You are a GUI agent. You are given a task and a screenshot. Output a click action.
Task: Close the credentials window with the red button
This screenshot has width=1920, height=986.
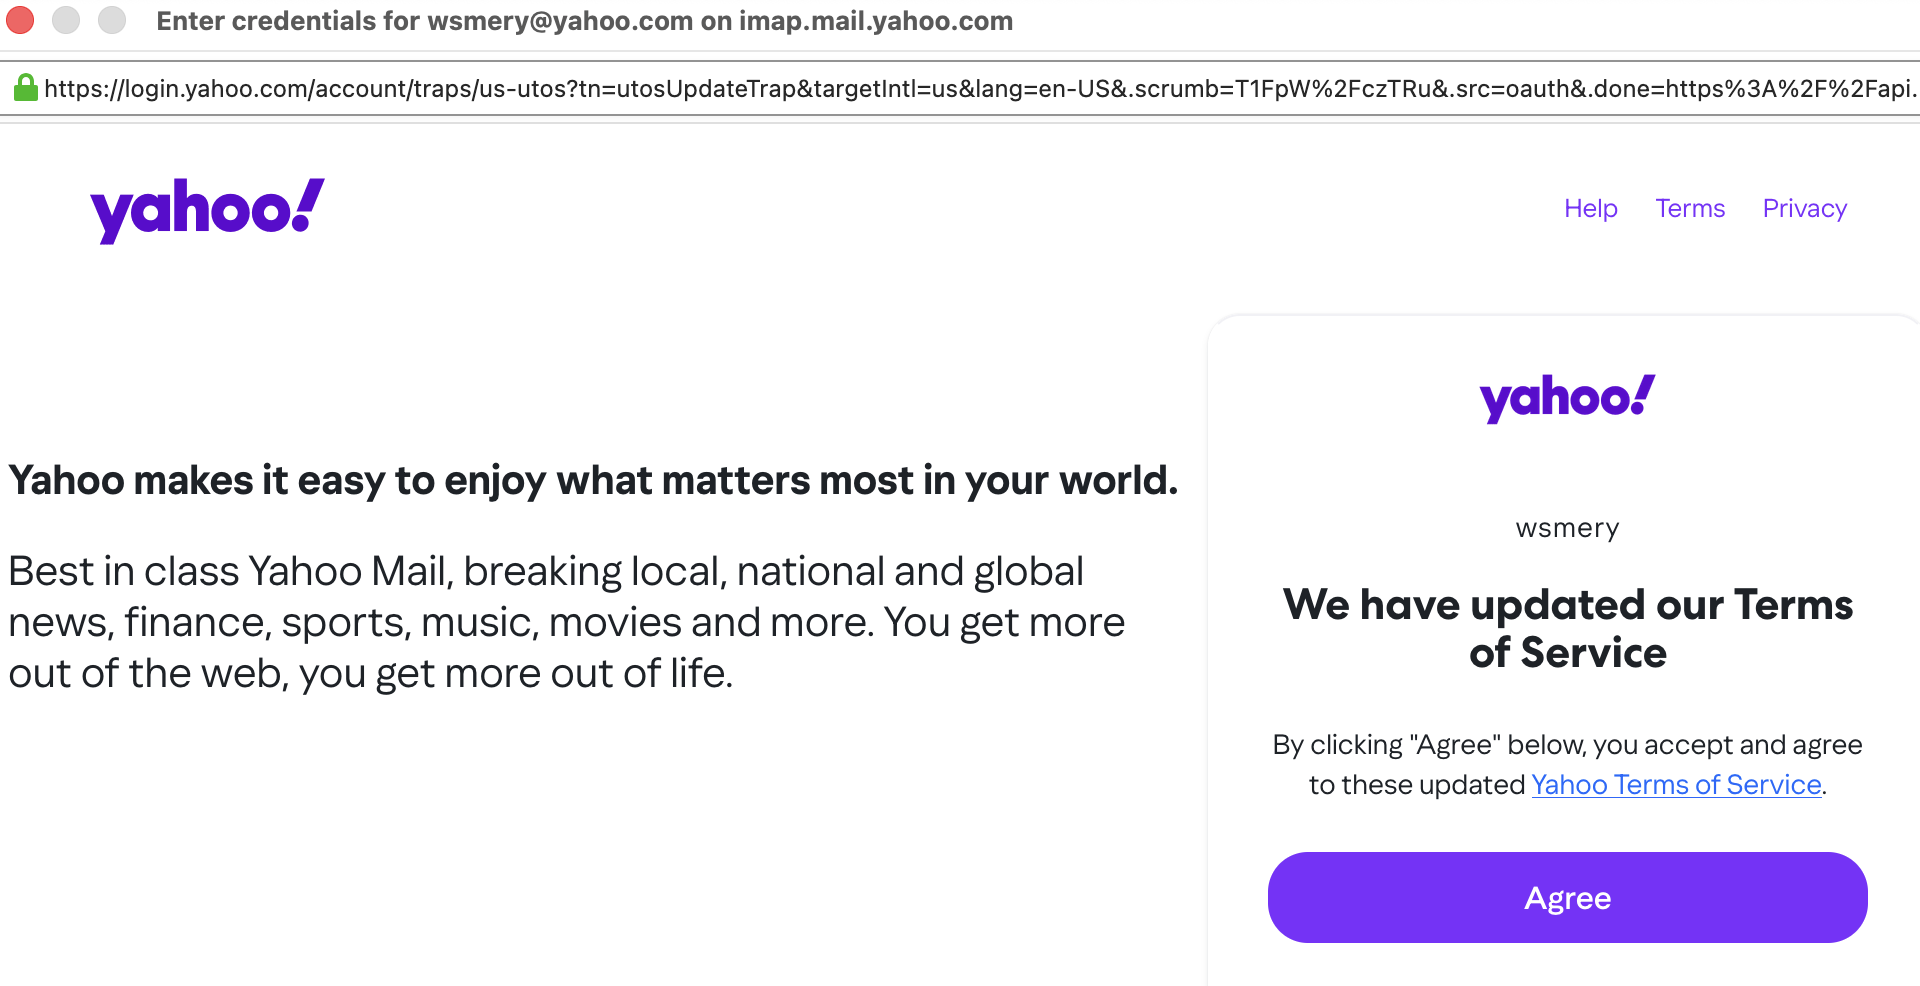pos(20,20)
